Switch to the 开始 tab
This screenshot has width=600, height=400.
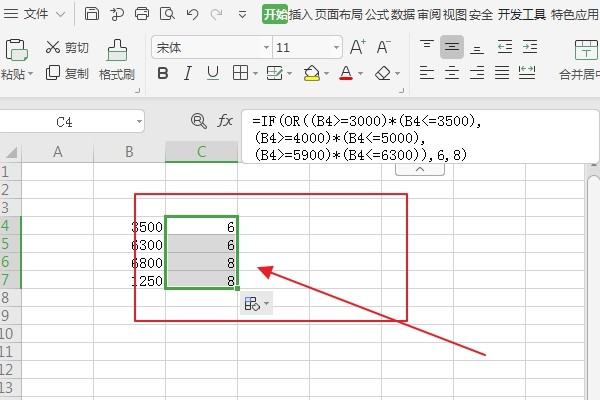(x=275, y=15)
